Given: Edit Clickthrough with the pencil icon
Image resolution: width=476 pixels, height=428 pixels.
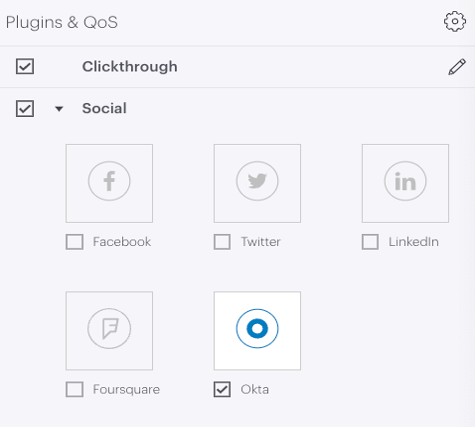Looking at the screenshot, I should tap(457, 67).
